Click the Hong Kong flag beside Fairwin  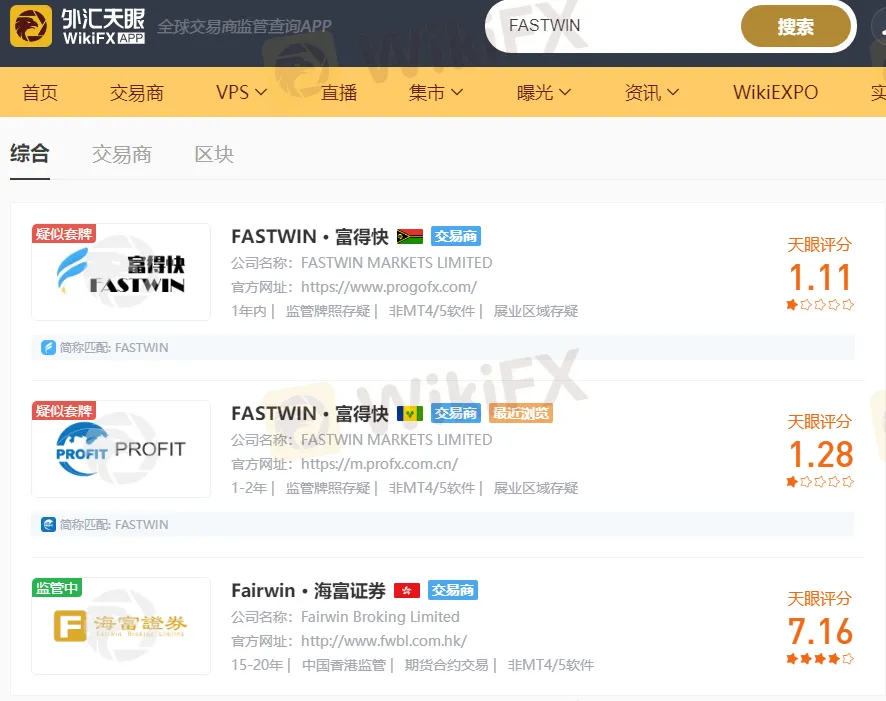pyautogui.click(x=407, y=590)
